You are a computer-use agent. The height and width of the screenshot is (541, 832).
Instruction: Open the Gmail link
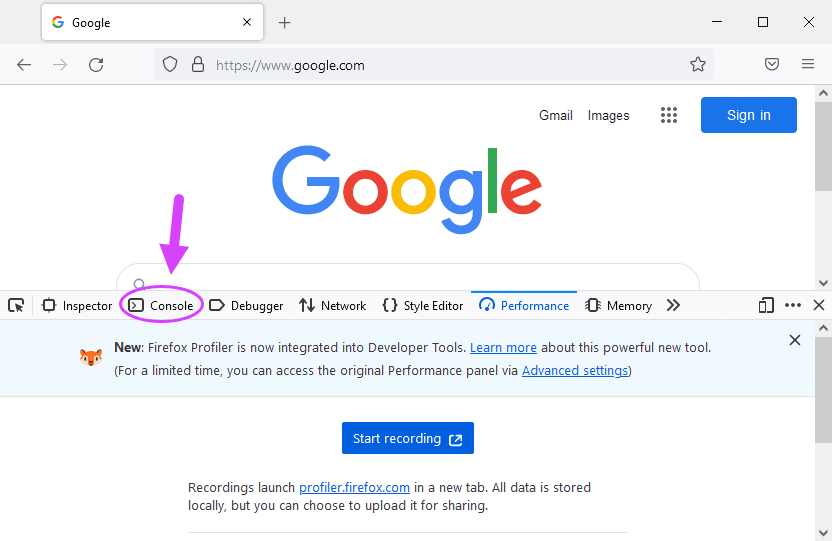556,115
